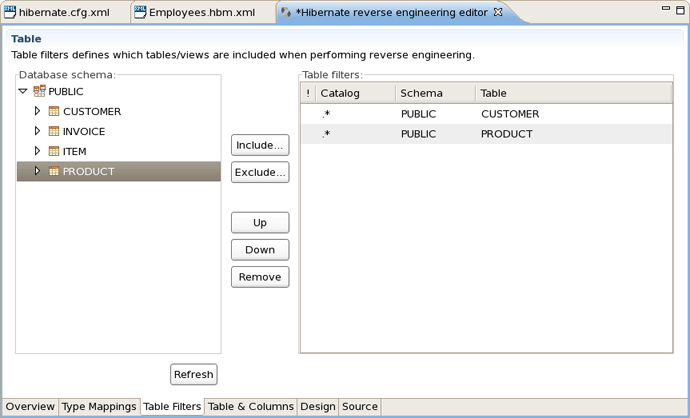Viewport: 690px width, 418px height.
Task: Collapse the PUBLIC schema node
Action: pyautogui.click(x=23, y=92)
